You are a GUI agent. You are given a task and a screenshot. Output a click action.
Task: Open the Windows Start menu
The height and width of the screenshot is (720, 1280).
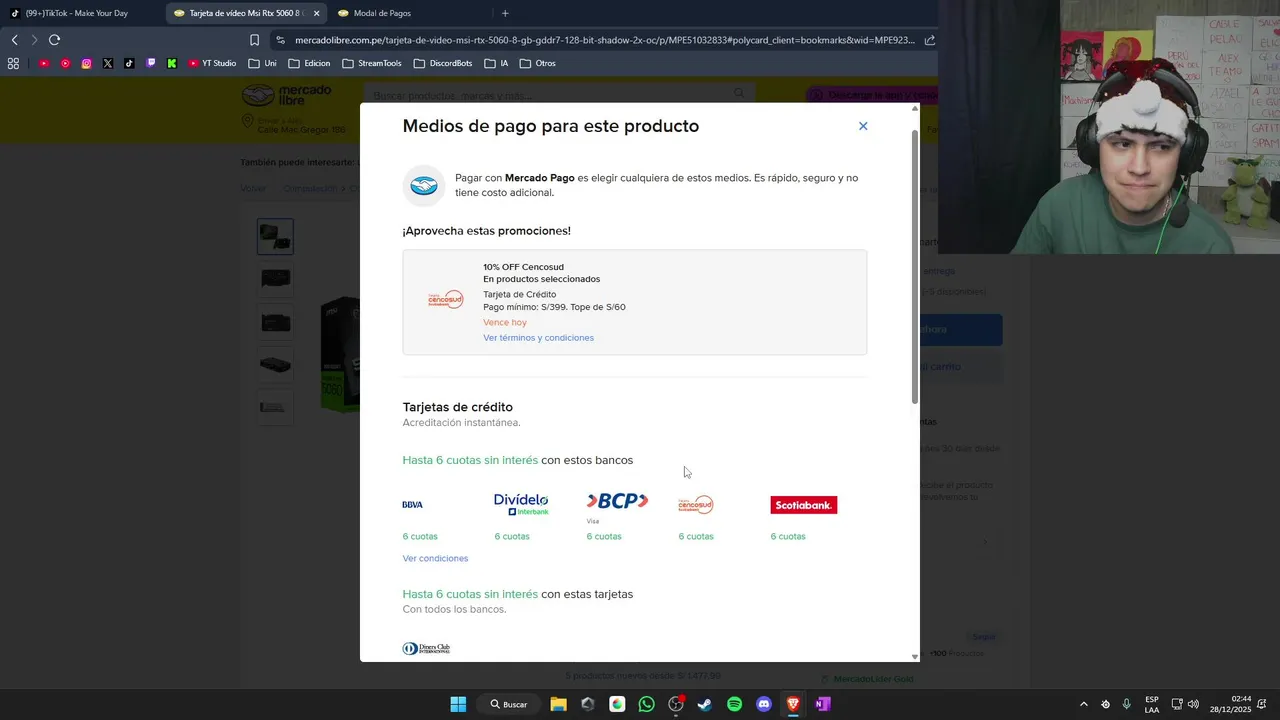click(x=458, y=704)
